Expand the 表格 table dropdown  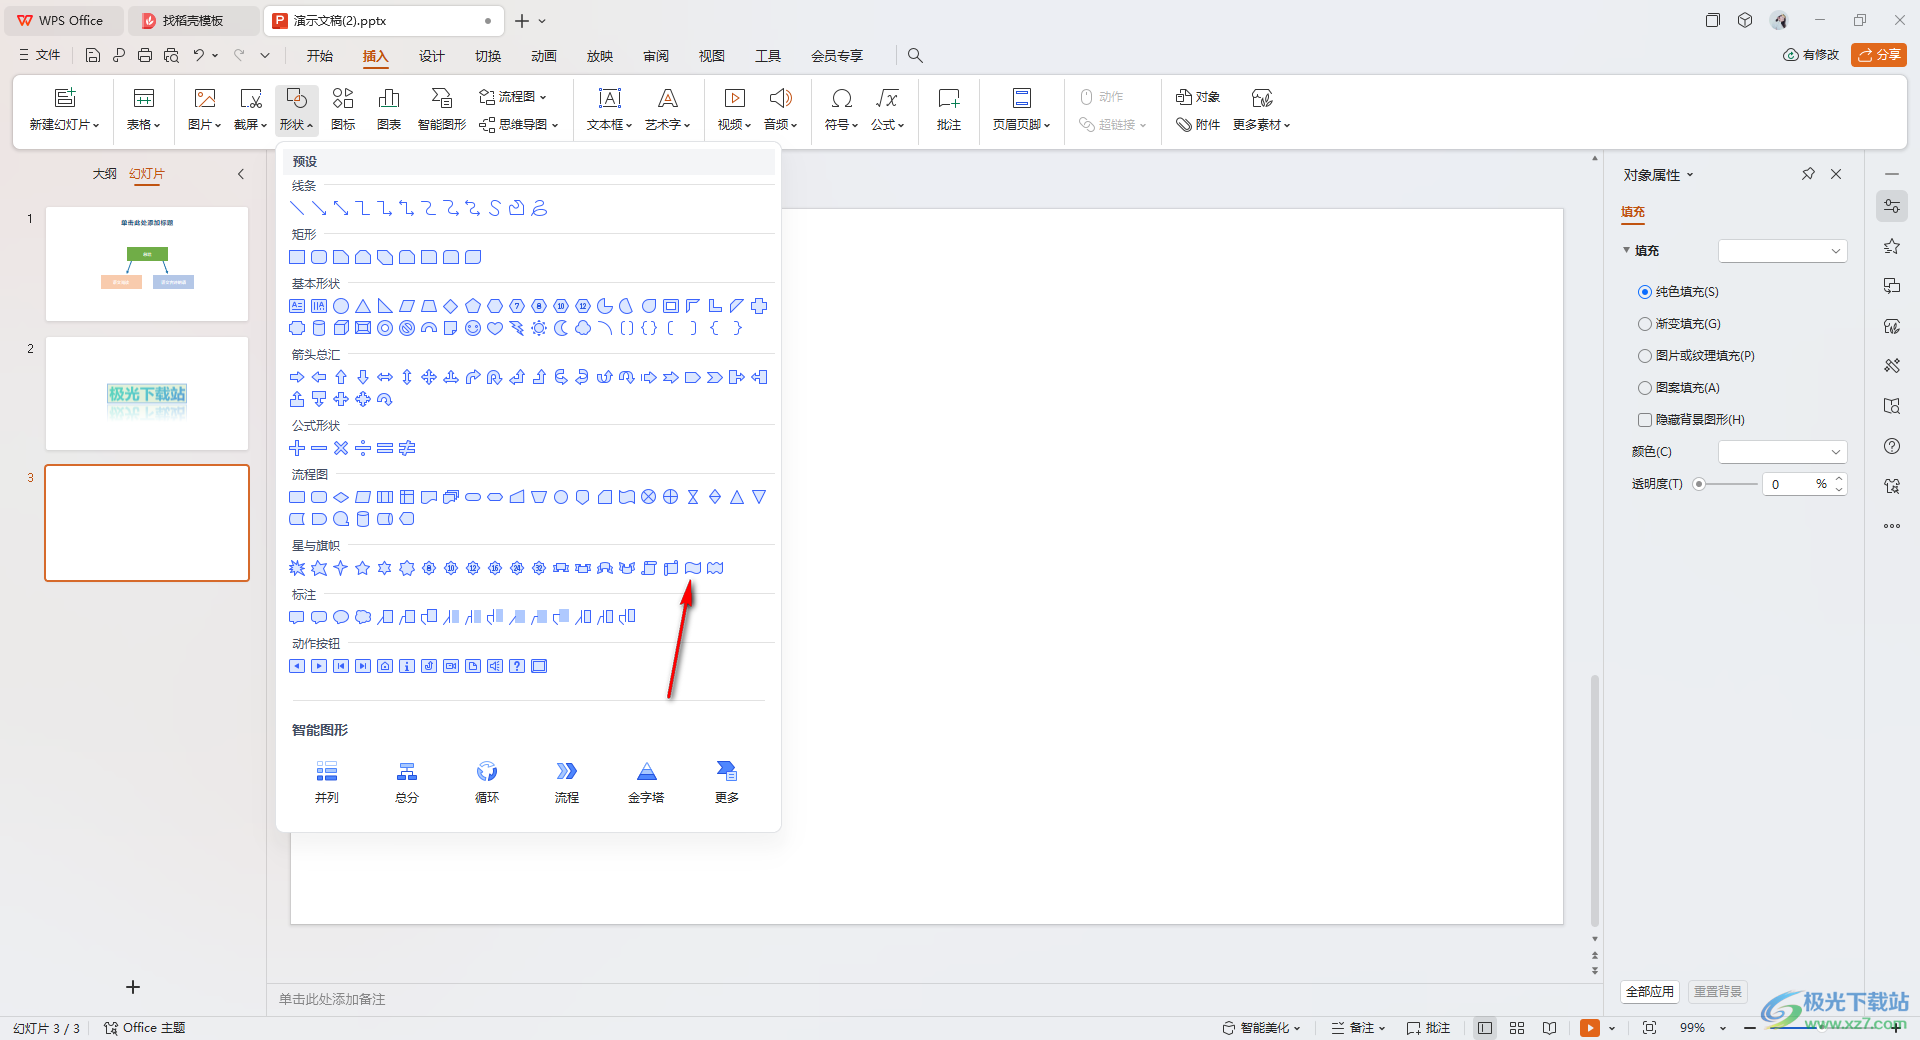[144, 125]
